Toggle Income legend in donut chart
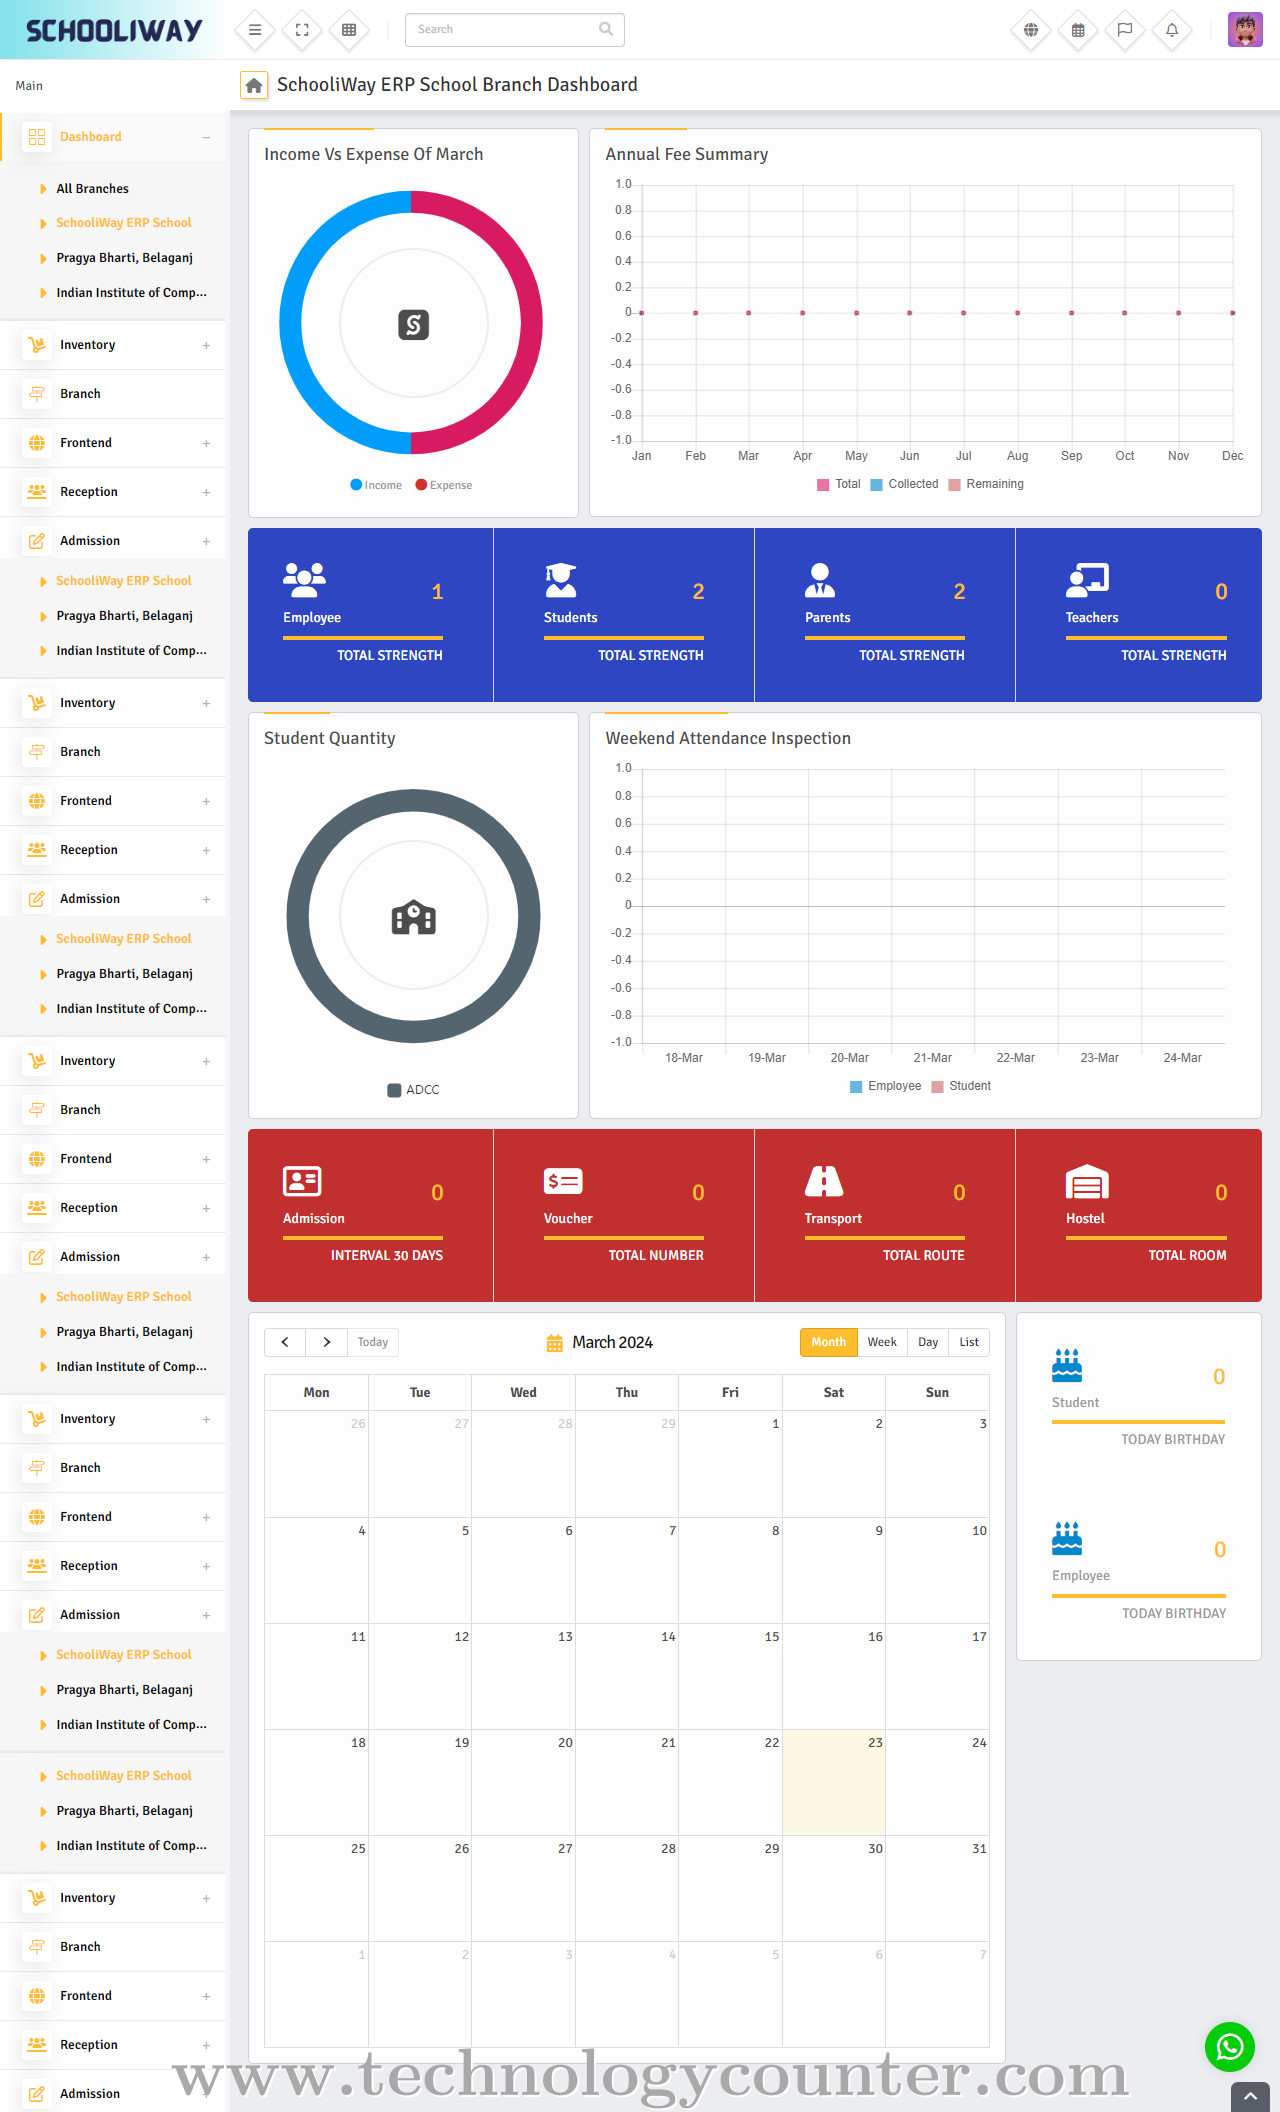The height and width of the screenshot is (2112, 1280). tap(376, 485)
